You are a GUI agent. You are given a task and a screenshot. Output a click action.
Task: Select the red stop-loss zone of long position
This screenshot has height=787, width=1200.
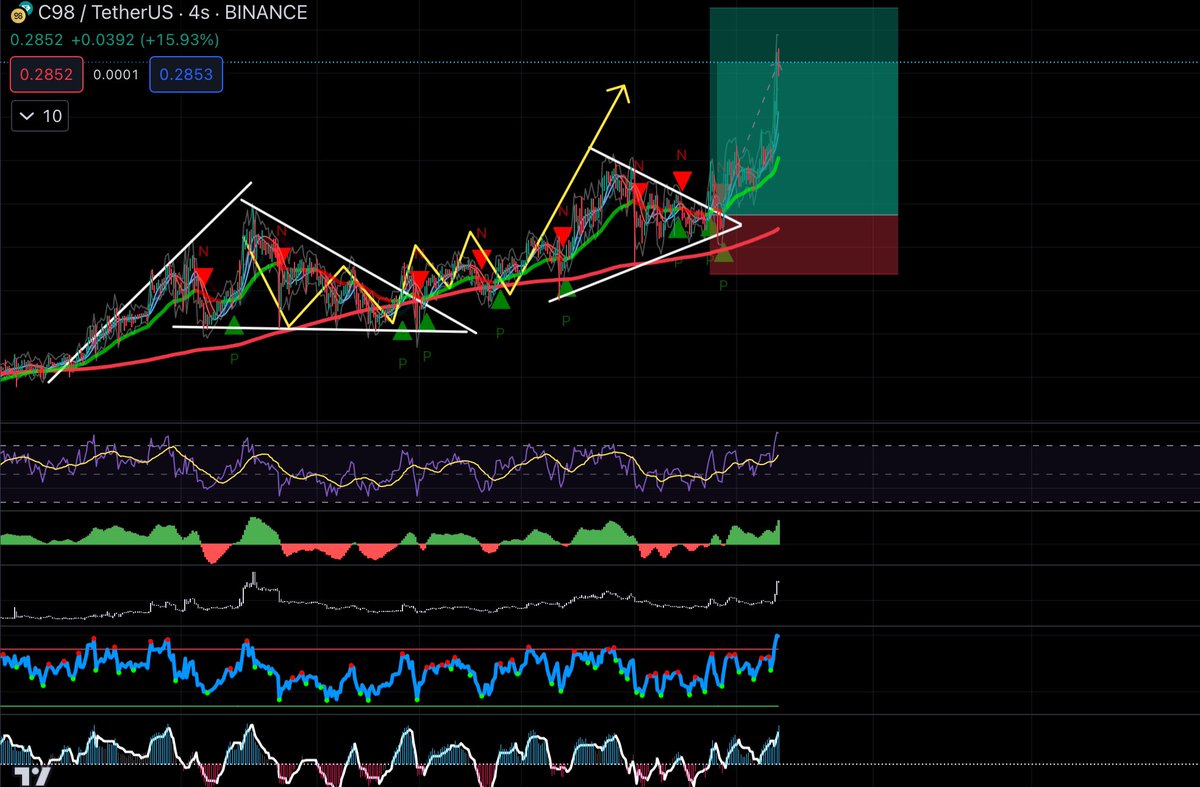coord(804,244)
